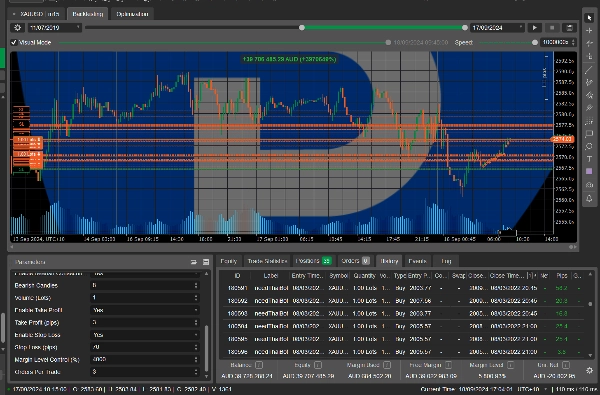The height and width of the screenshot is (395, 600).
Task: Start the backtest with the play button
Action: [535, 28]
